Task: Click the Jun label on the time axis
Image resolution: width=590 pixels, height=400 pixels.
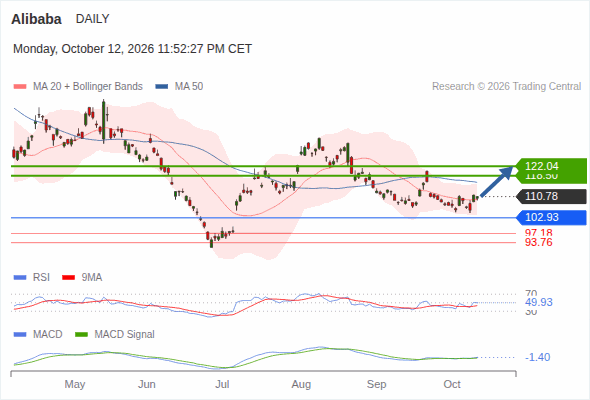Action: click(147, 384)
